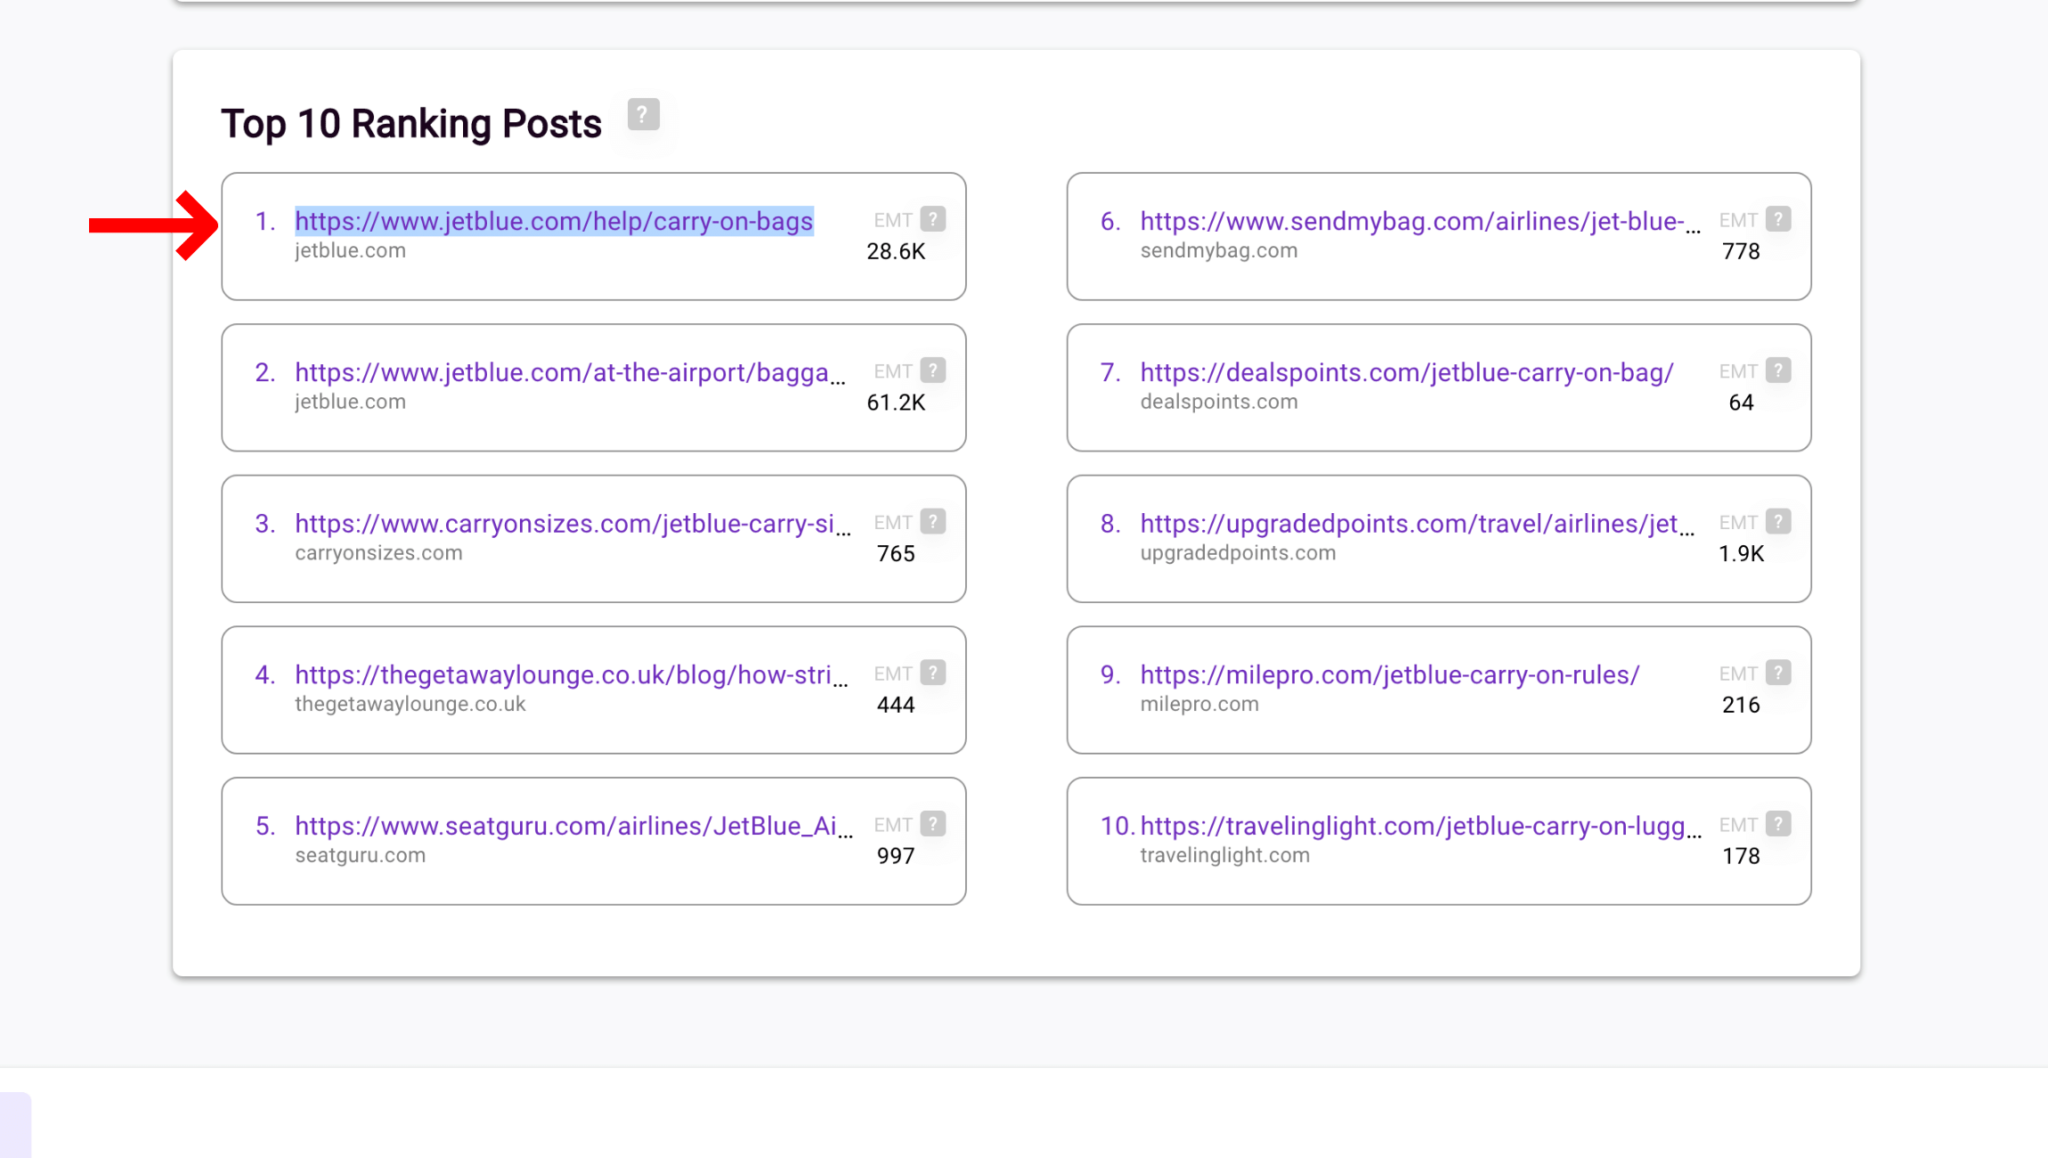The height and width of the screenshot is (1158, 2048).
Task: Open the jetblue.com at-the-airport baggage link
Action: coord(568,372)
